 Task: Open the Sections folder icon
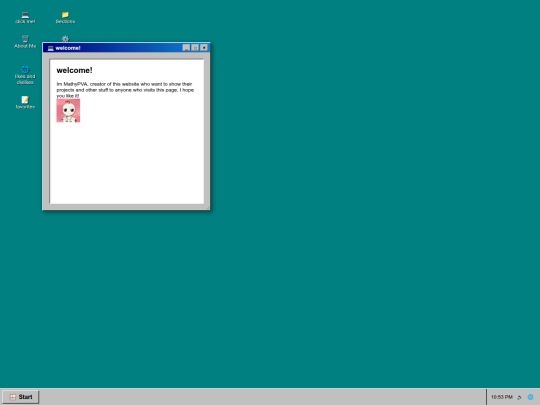65,18
